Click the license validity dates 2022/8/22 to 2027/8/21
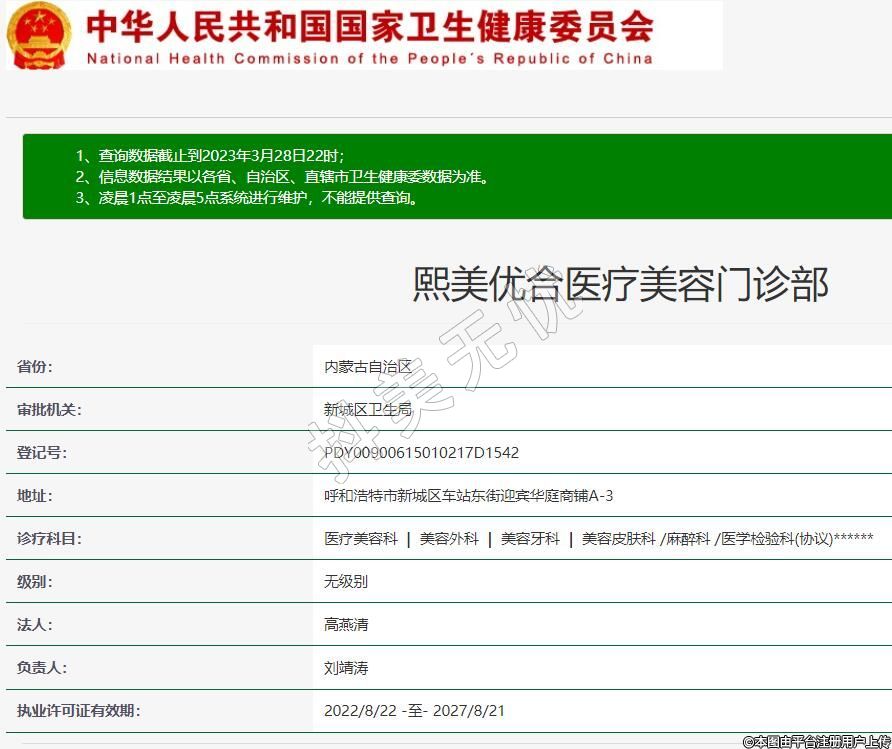This screenshot has width=892, height=749. coord(414,711)
